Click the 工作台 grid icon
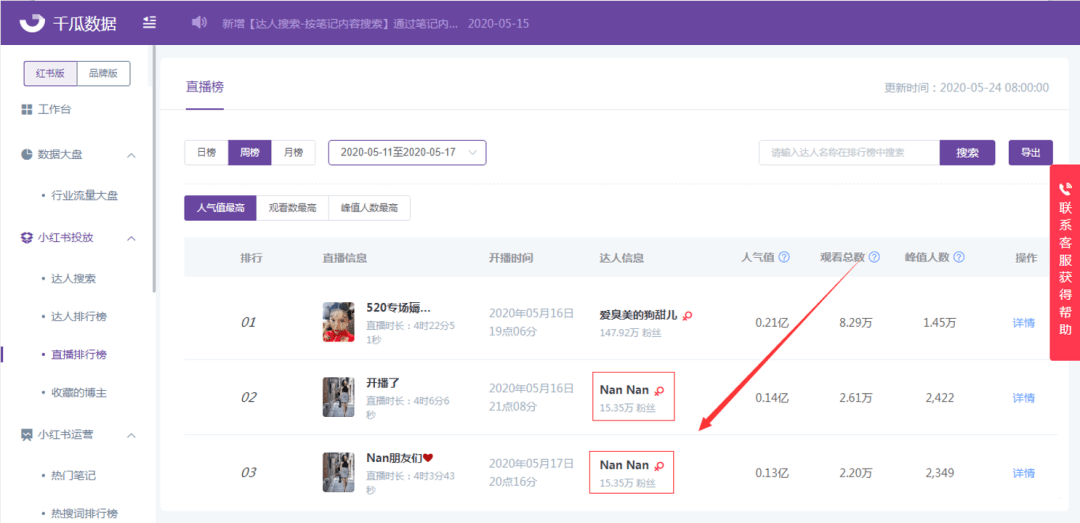 tap(27, 110)
